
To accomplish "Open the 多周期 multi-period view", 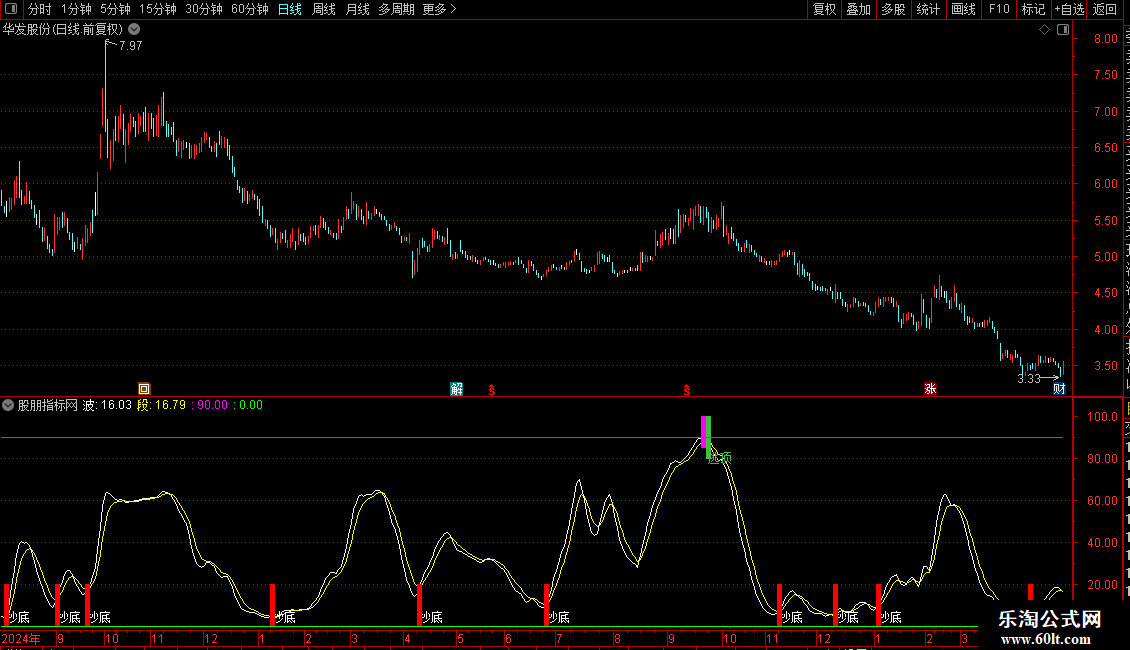I will coord(396,9).
